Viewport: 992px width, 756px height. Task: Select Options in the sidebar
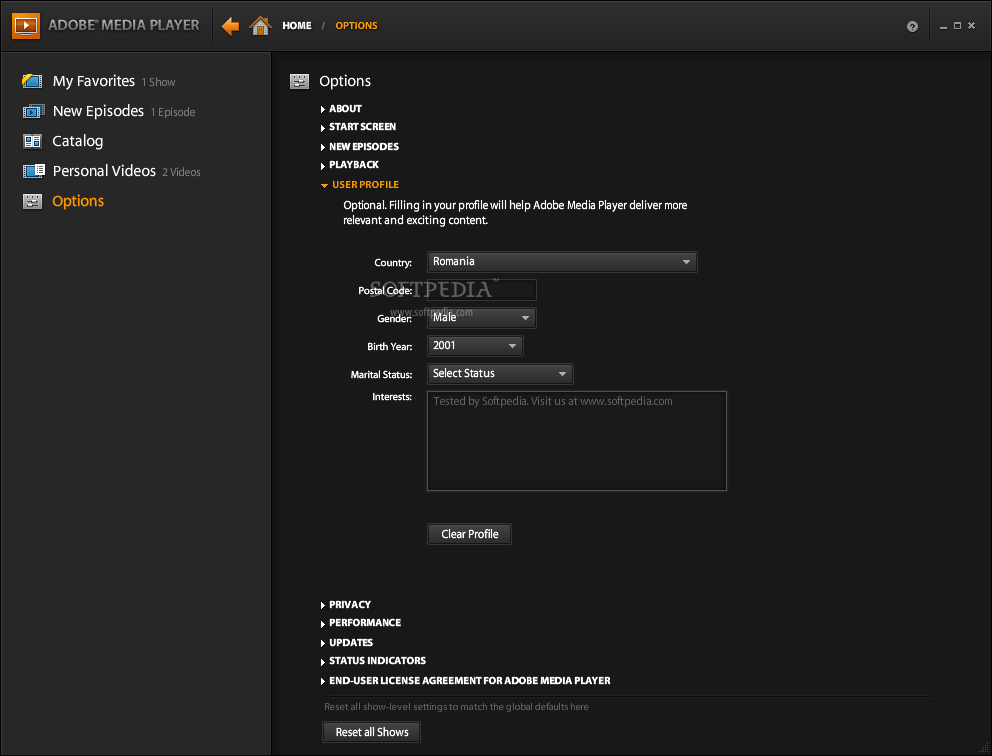tap(78, 201)
